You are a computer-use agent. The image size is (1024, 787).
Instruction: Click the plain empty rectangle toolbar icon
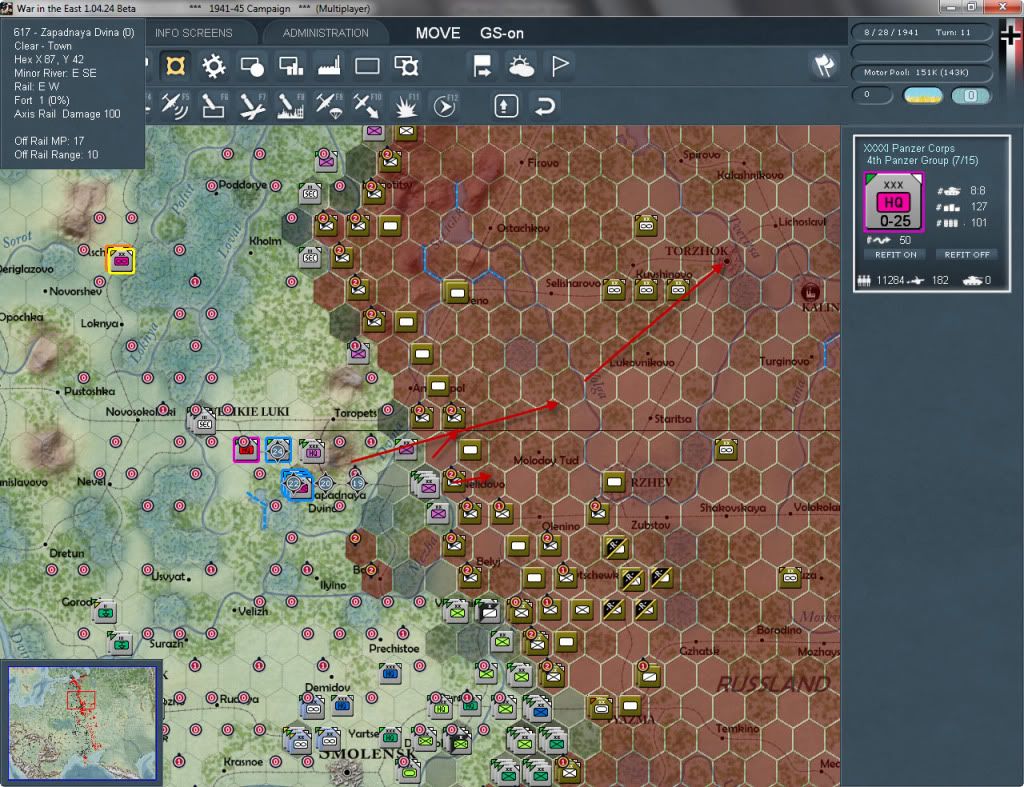pyautogui.click(x=367, y=66)
